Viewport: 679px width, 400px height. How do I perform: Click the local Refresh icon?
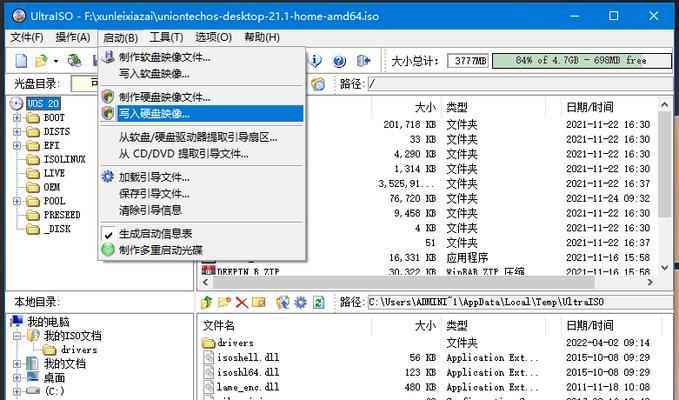[x=318, y=302]
